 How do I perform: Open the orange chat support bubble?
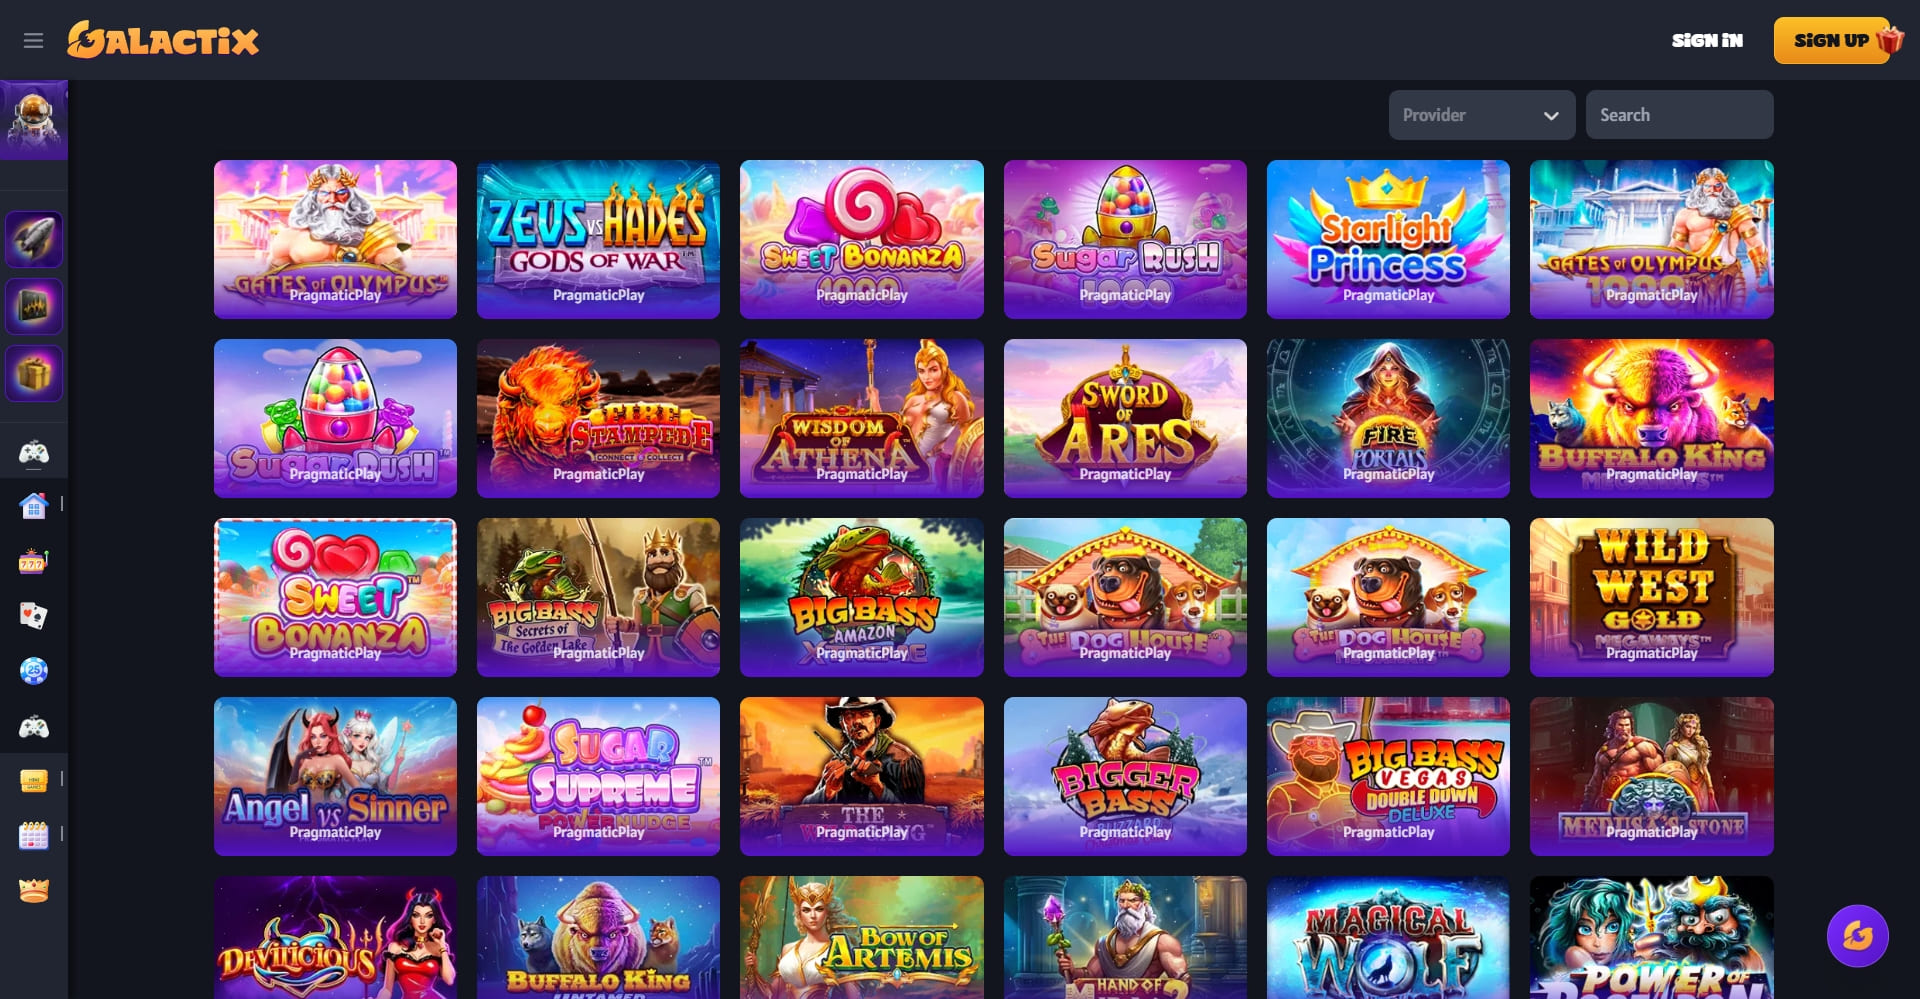click(1857, 936)
